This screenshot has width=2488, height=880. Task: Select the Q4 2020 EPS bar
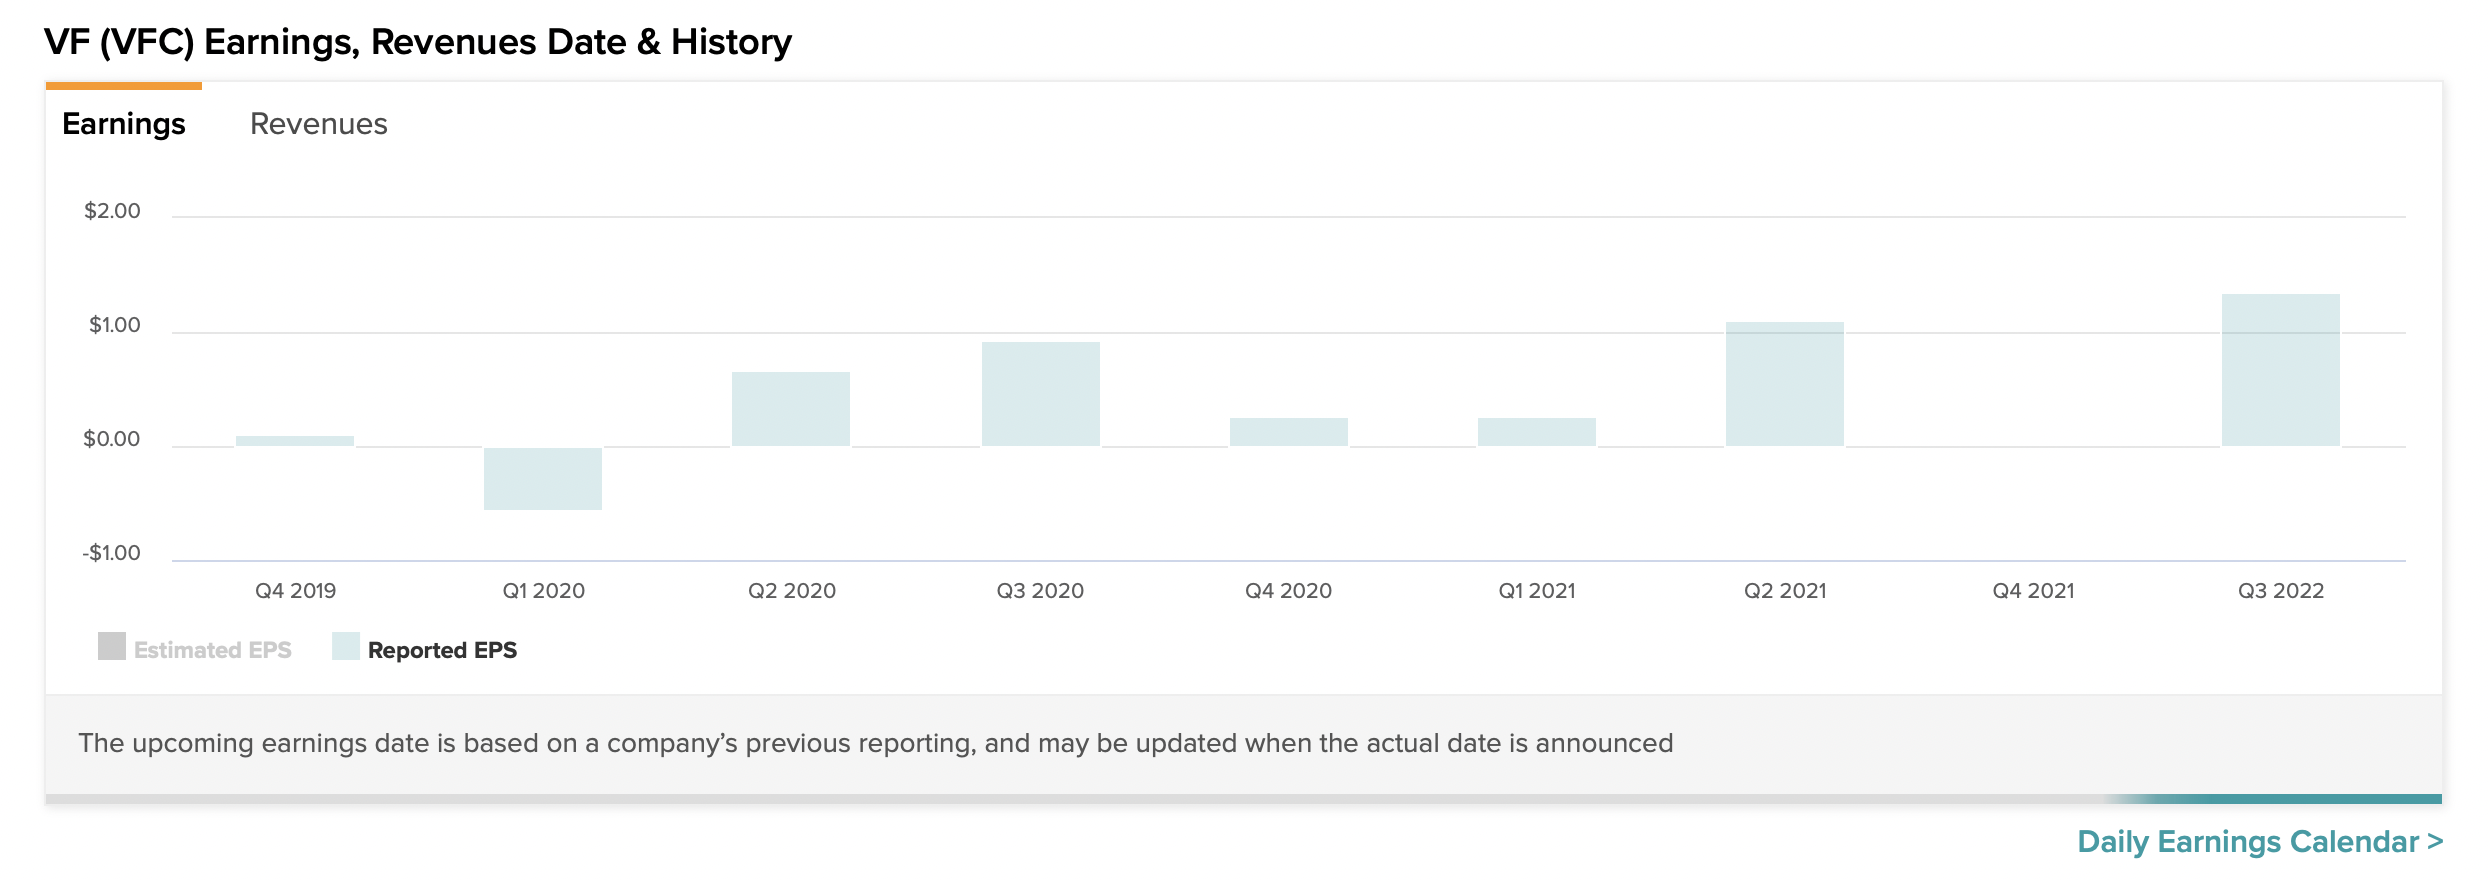pyautogui.click(x=1289, y=432)
